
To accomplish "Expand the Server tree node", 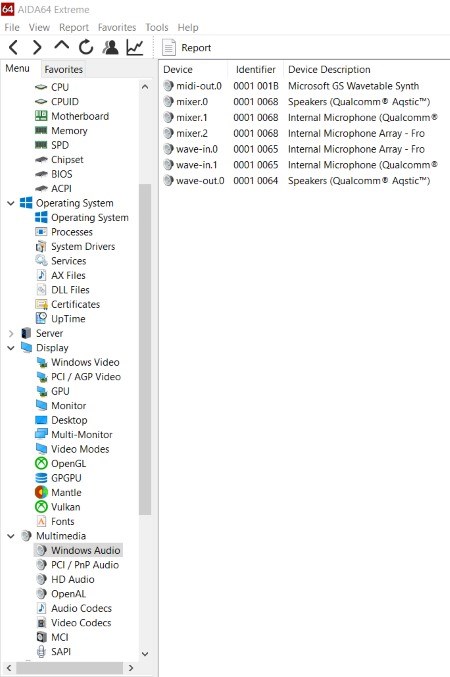I will click(x=11, y=333).
